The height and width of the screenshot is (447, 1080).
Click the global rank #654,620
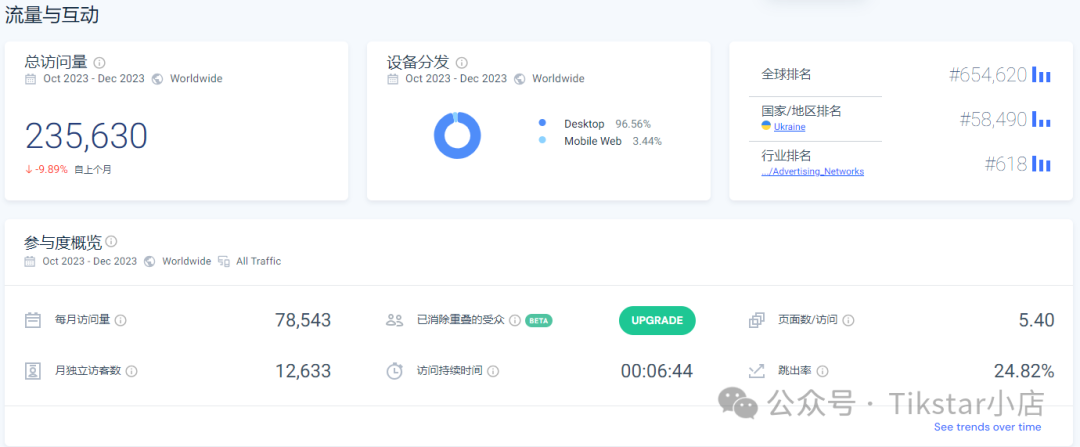point(988,75)
